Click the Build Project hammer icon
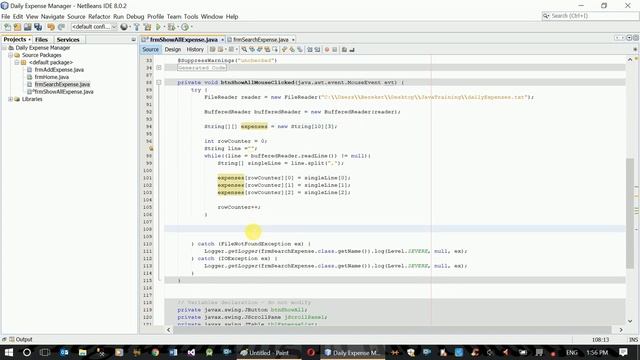This screenshot has height=360, width=640. click(x=136, y=27)
